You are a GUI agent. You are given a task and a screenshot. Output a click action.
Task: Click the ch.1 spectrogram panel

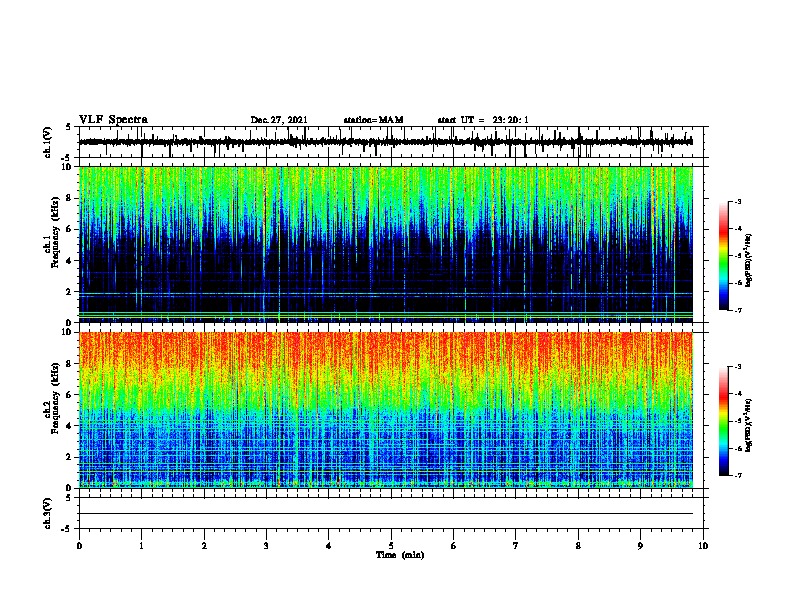pos(386,244)
